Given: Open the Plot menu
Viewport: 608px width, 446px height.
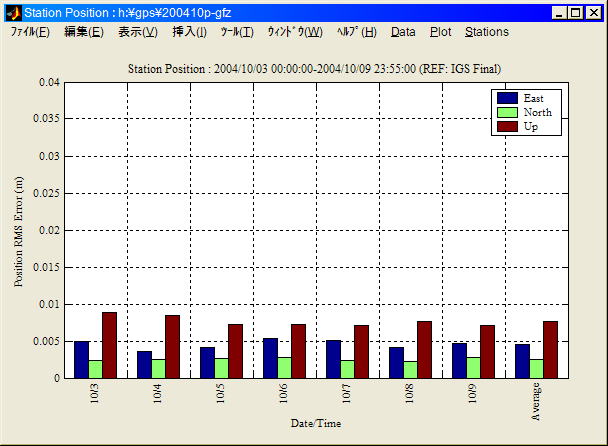Looking at the screenshot, I should tap(440, 32).
